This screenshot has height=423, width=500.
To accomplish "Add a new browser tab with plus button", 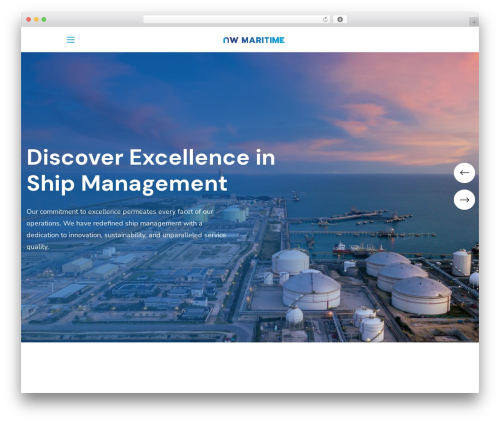I will [x=474, y=22].
